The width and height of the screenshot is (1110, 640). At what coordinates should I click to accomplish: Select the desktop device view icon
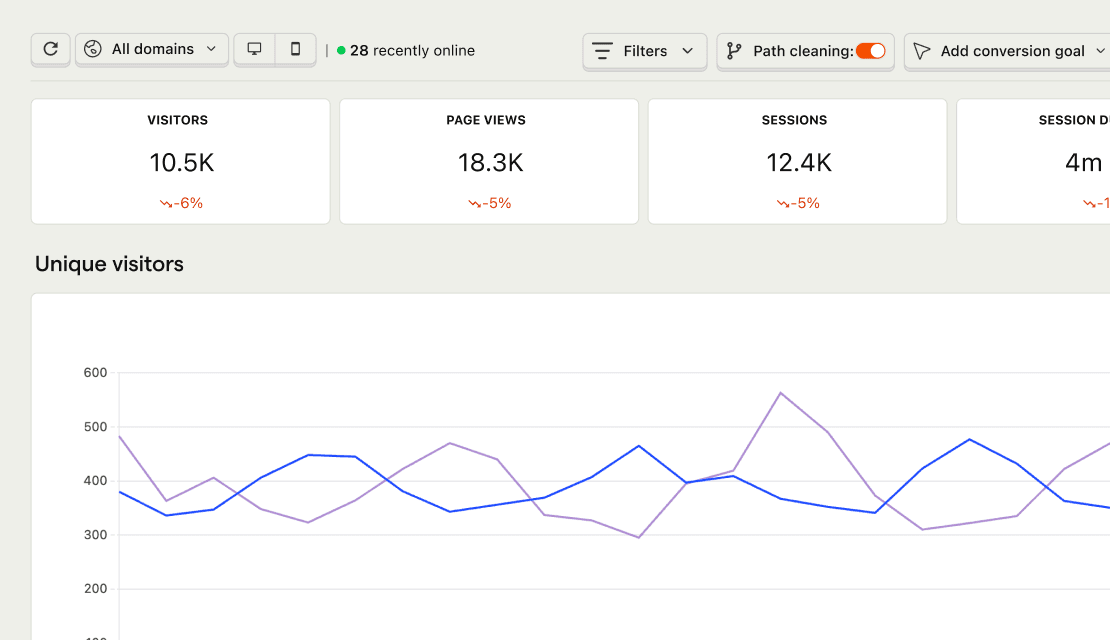254,50
